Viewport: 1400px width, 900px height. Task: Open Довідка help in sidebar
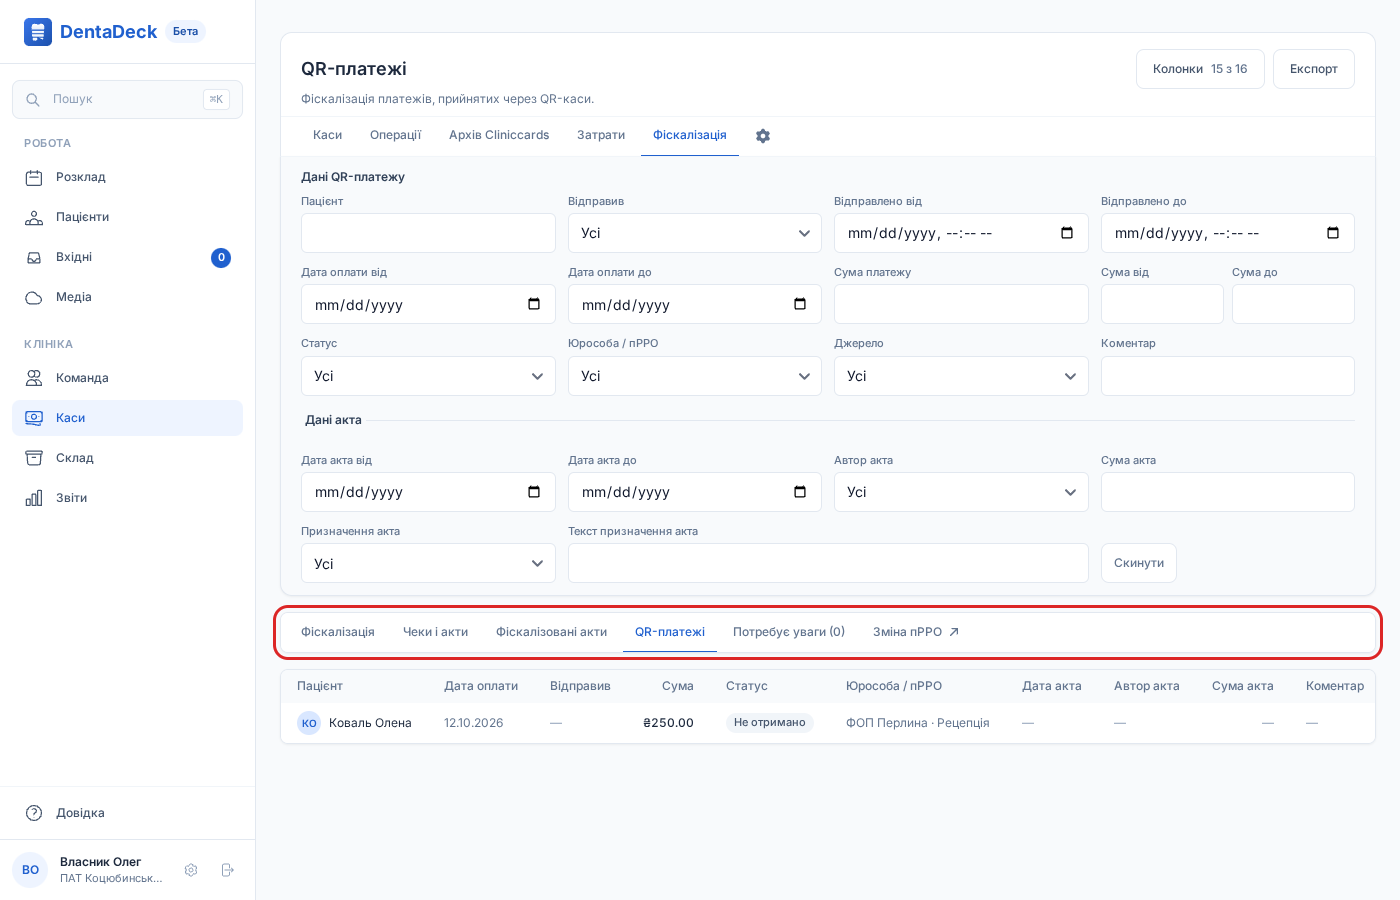point(127,813)
